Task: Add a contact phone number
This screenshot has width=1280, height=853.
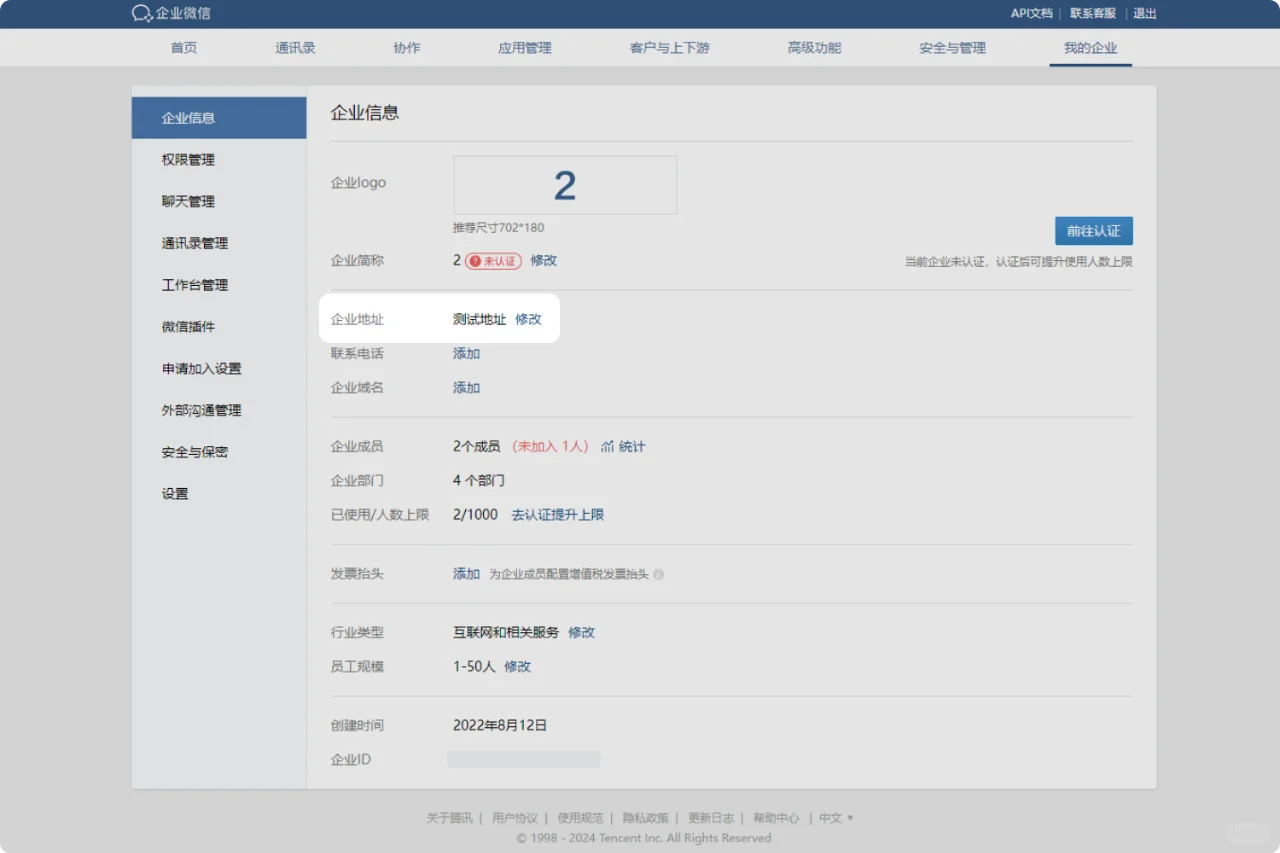Action: click(466, 354)
